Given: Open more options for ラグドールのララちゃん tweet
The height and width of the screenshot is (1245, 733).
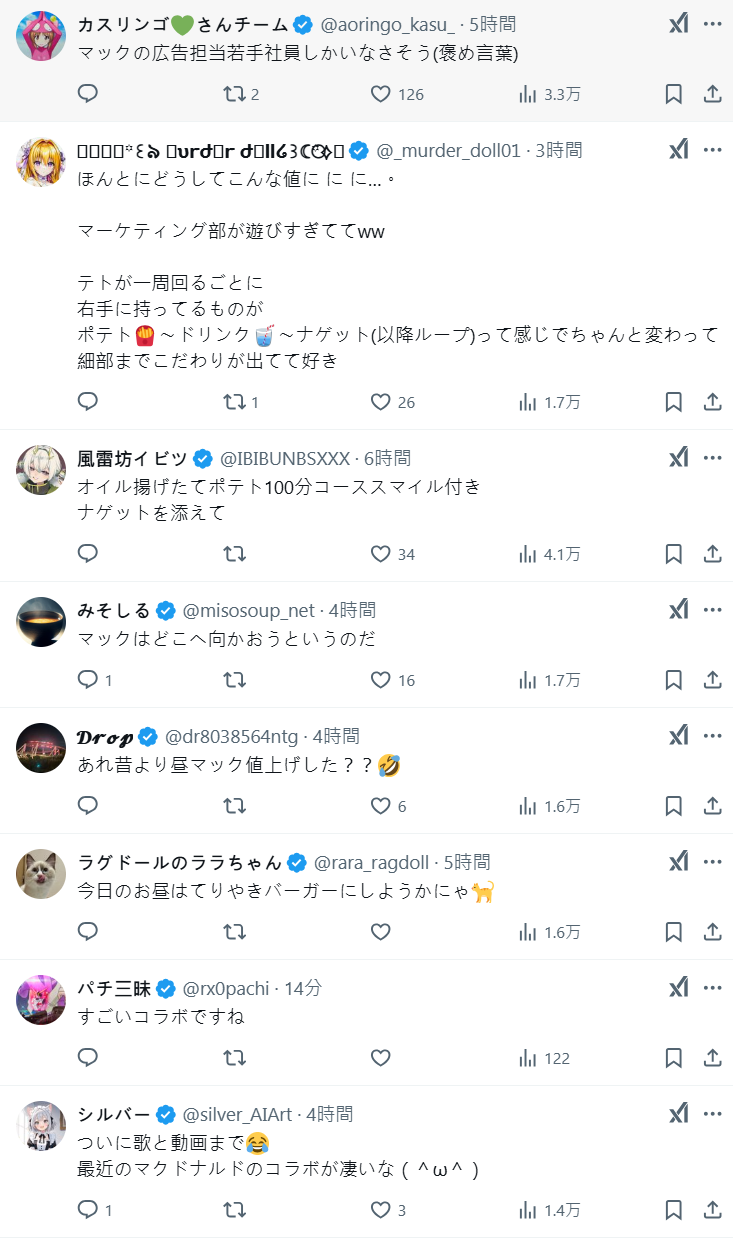Looking at the screenshot, I should [712, 862].
